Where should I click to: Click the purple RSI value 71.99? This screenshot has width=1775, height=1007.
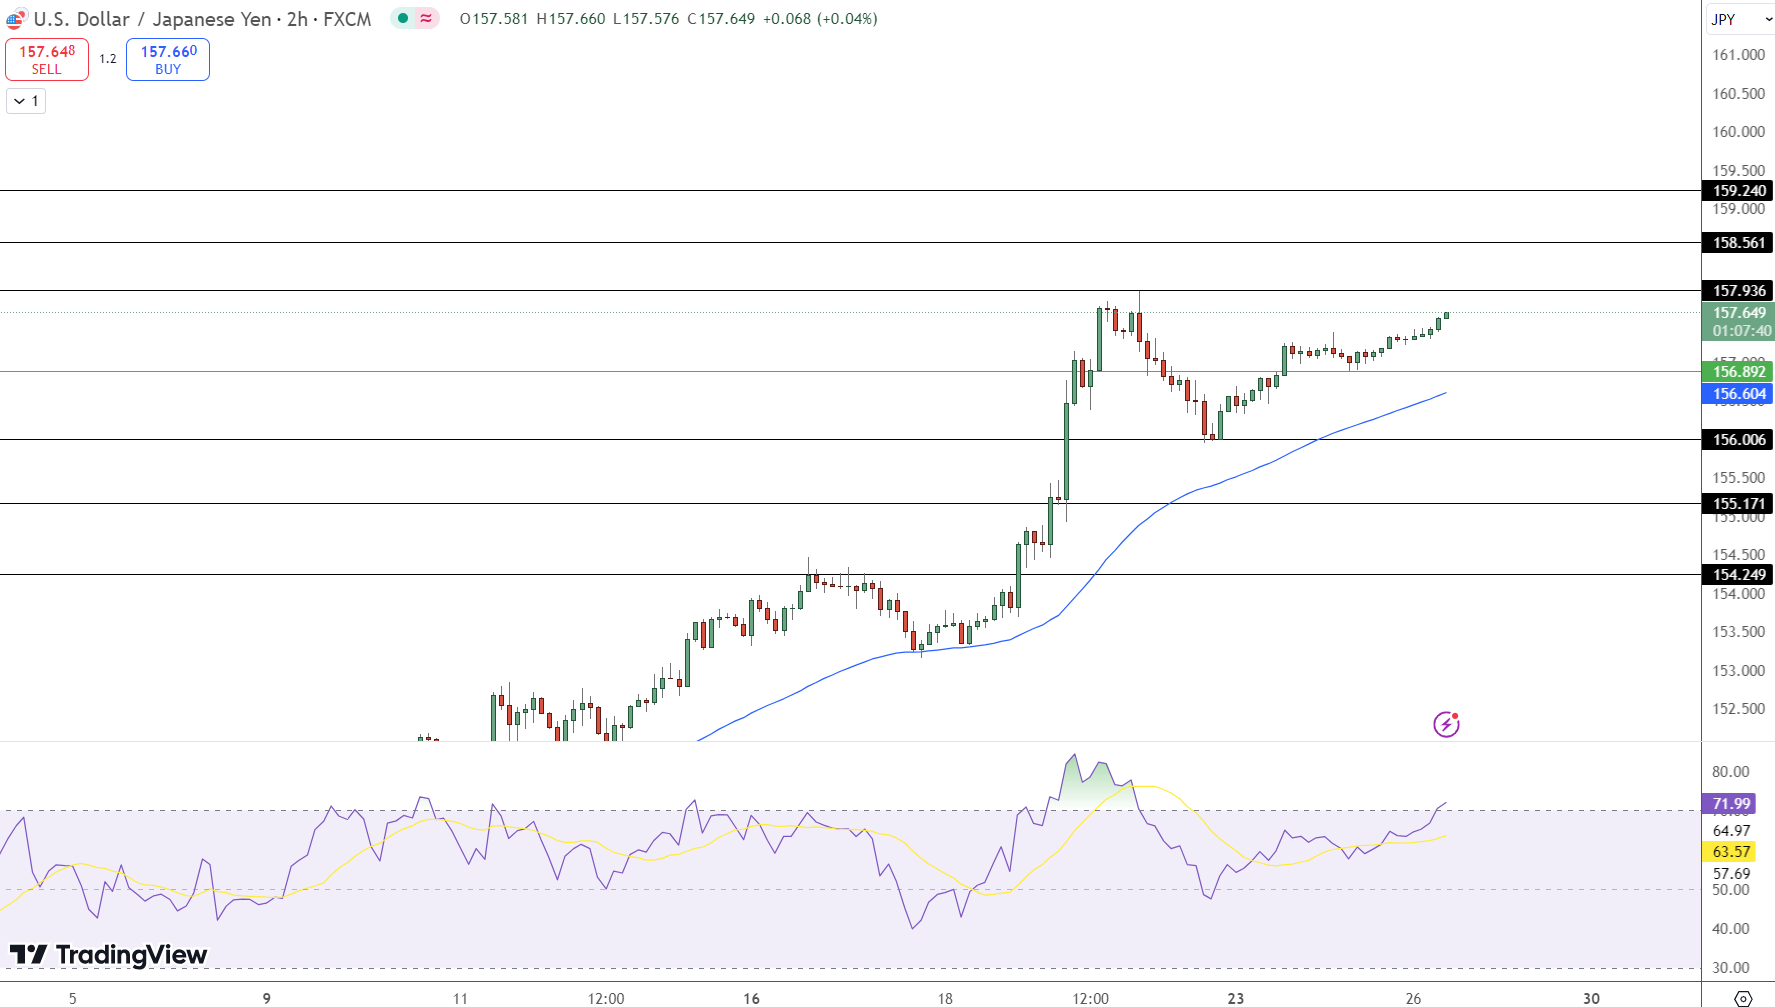[x=1730, y=803]
